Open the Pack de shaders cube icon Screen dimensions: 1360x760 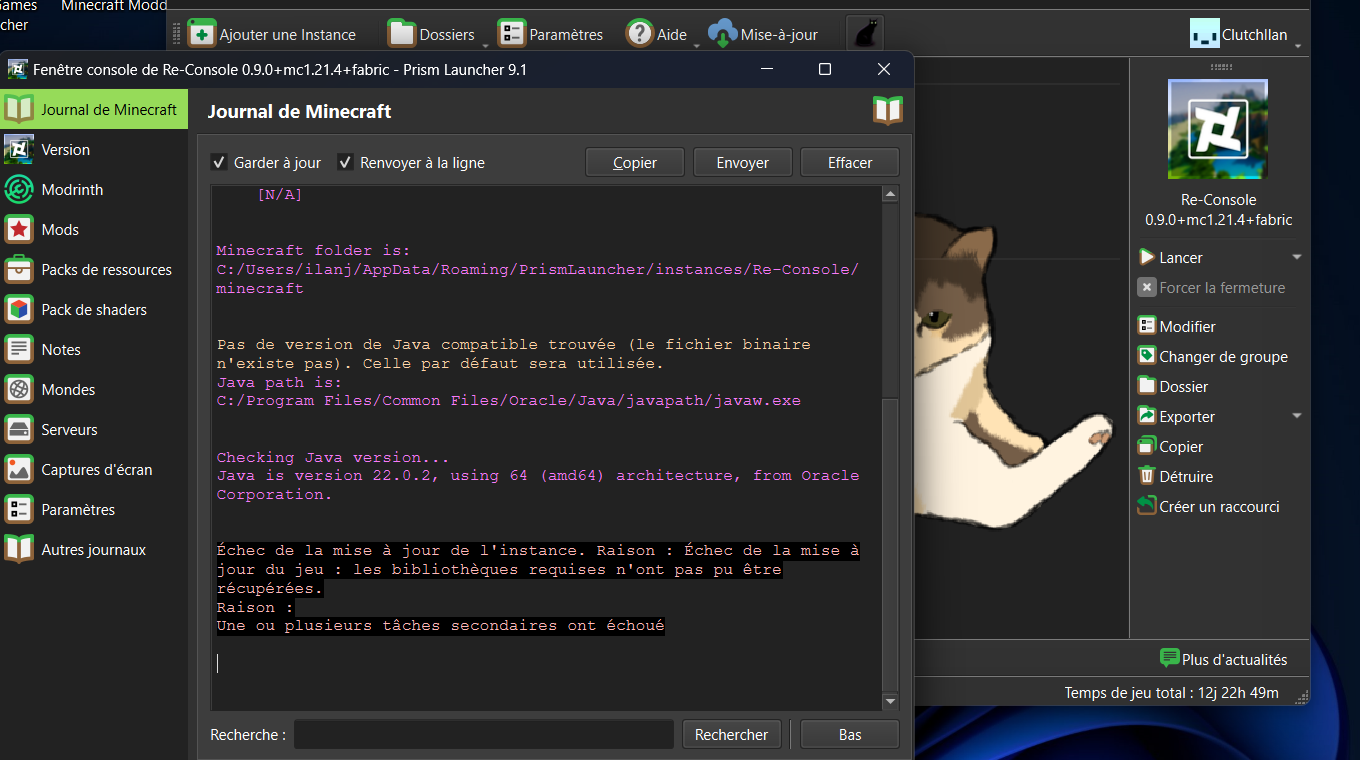[19, 310]
